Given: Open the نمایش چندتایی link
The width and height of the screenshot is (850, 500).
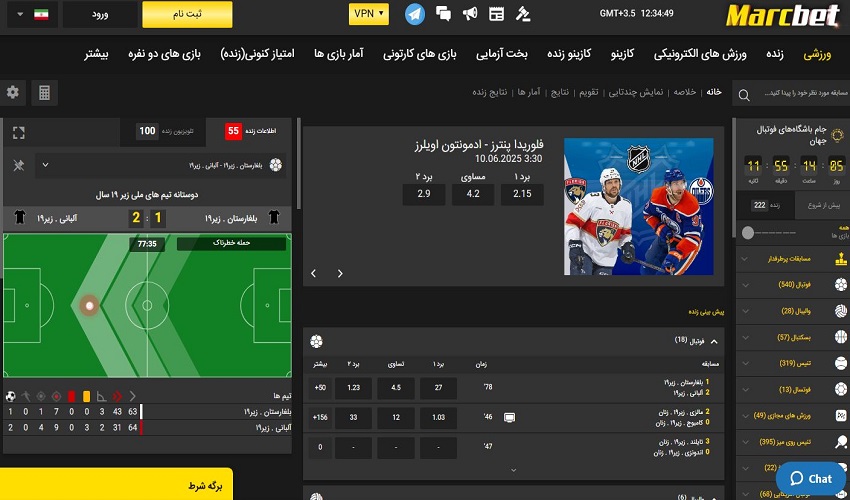Looking at the screenshot, I should [x=635, y=92].
